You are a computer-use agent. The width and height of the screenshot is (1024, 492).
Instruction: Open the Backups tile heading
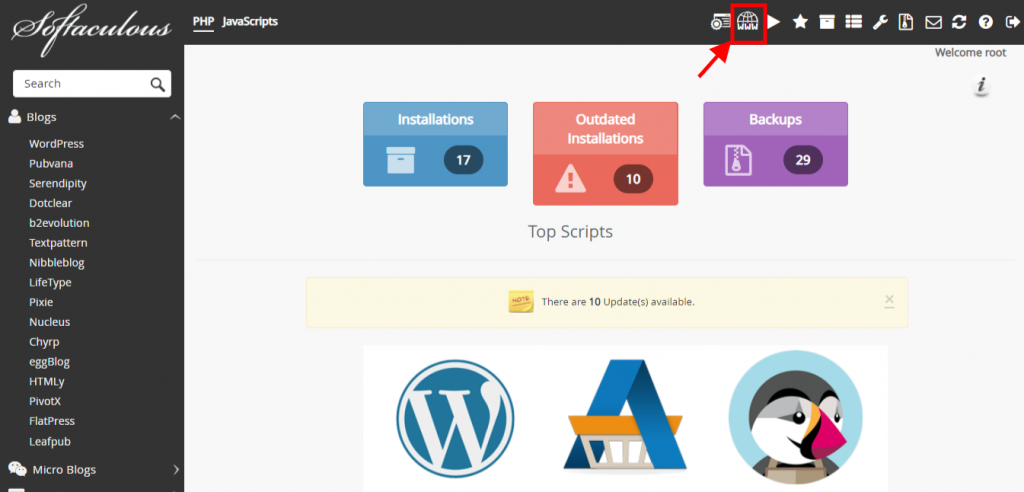pyautogui.click(x=775, y=120)
